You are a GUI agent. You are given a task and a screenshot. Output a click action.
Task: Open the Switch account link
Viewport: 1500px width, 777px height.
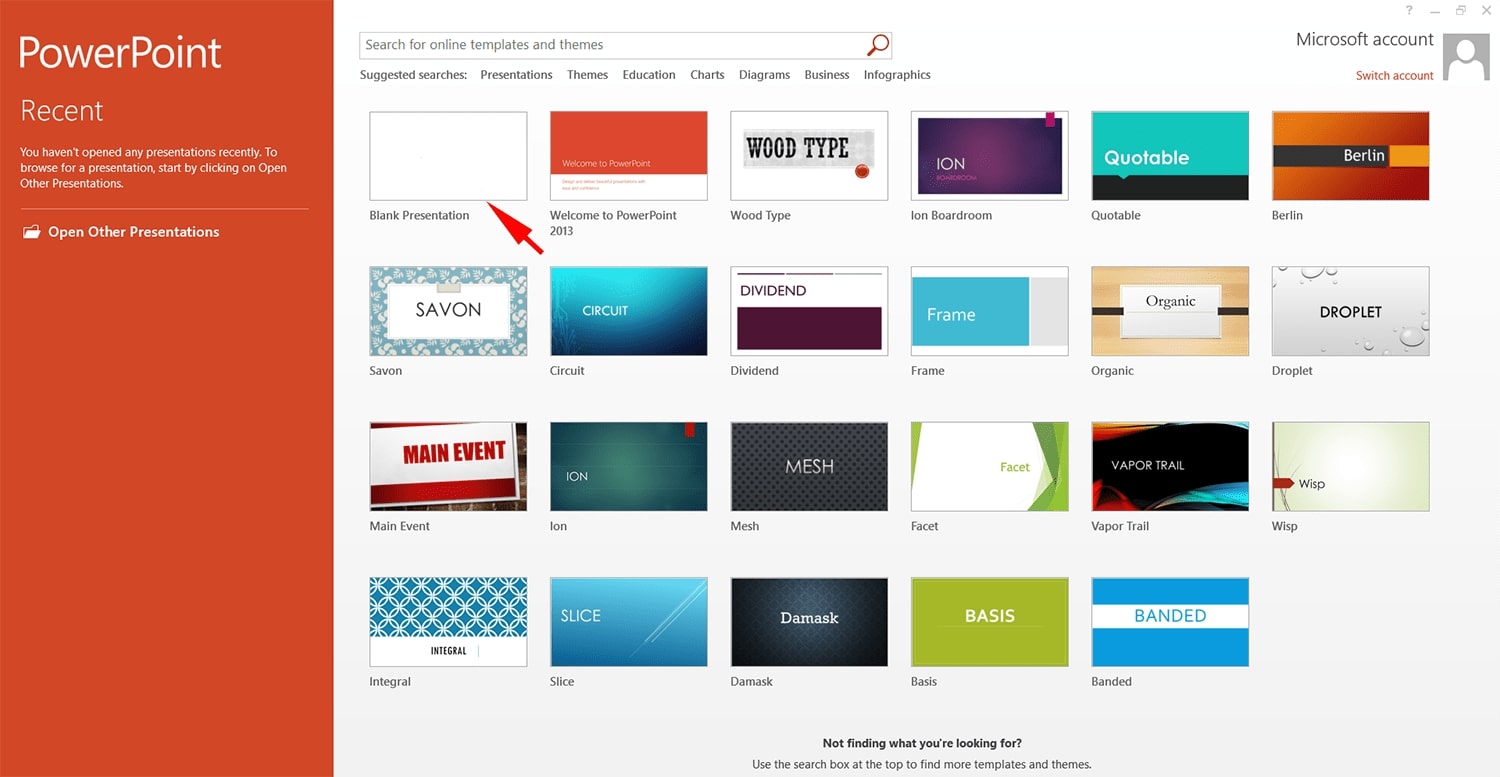(x=1394, y=76)
